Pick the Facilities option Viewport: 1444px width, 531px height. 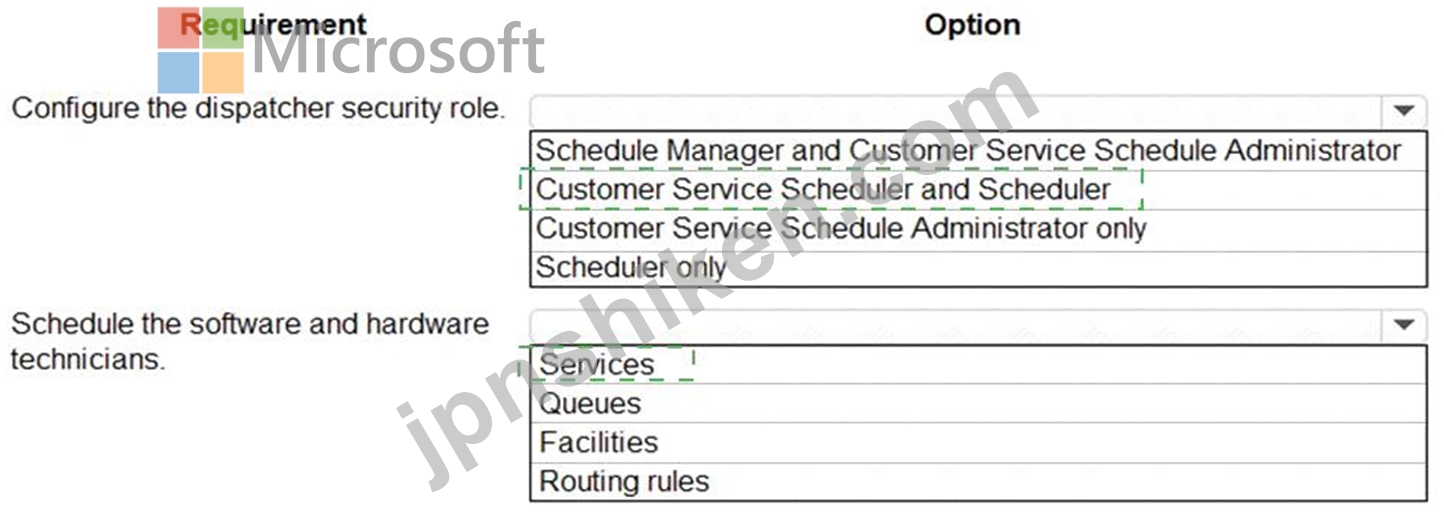(598, 443)
